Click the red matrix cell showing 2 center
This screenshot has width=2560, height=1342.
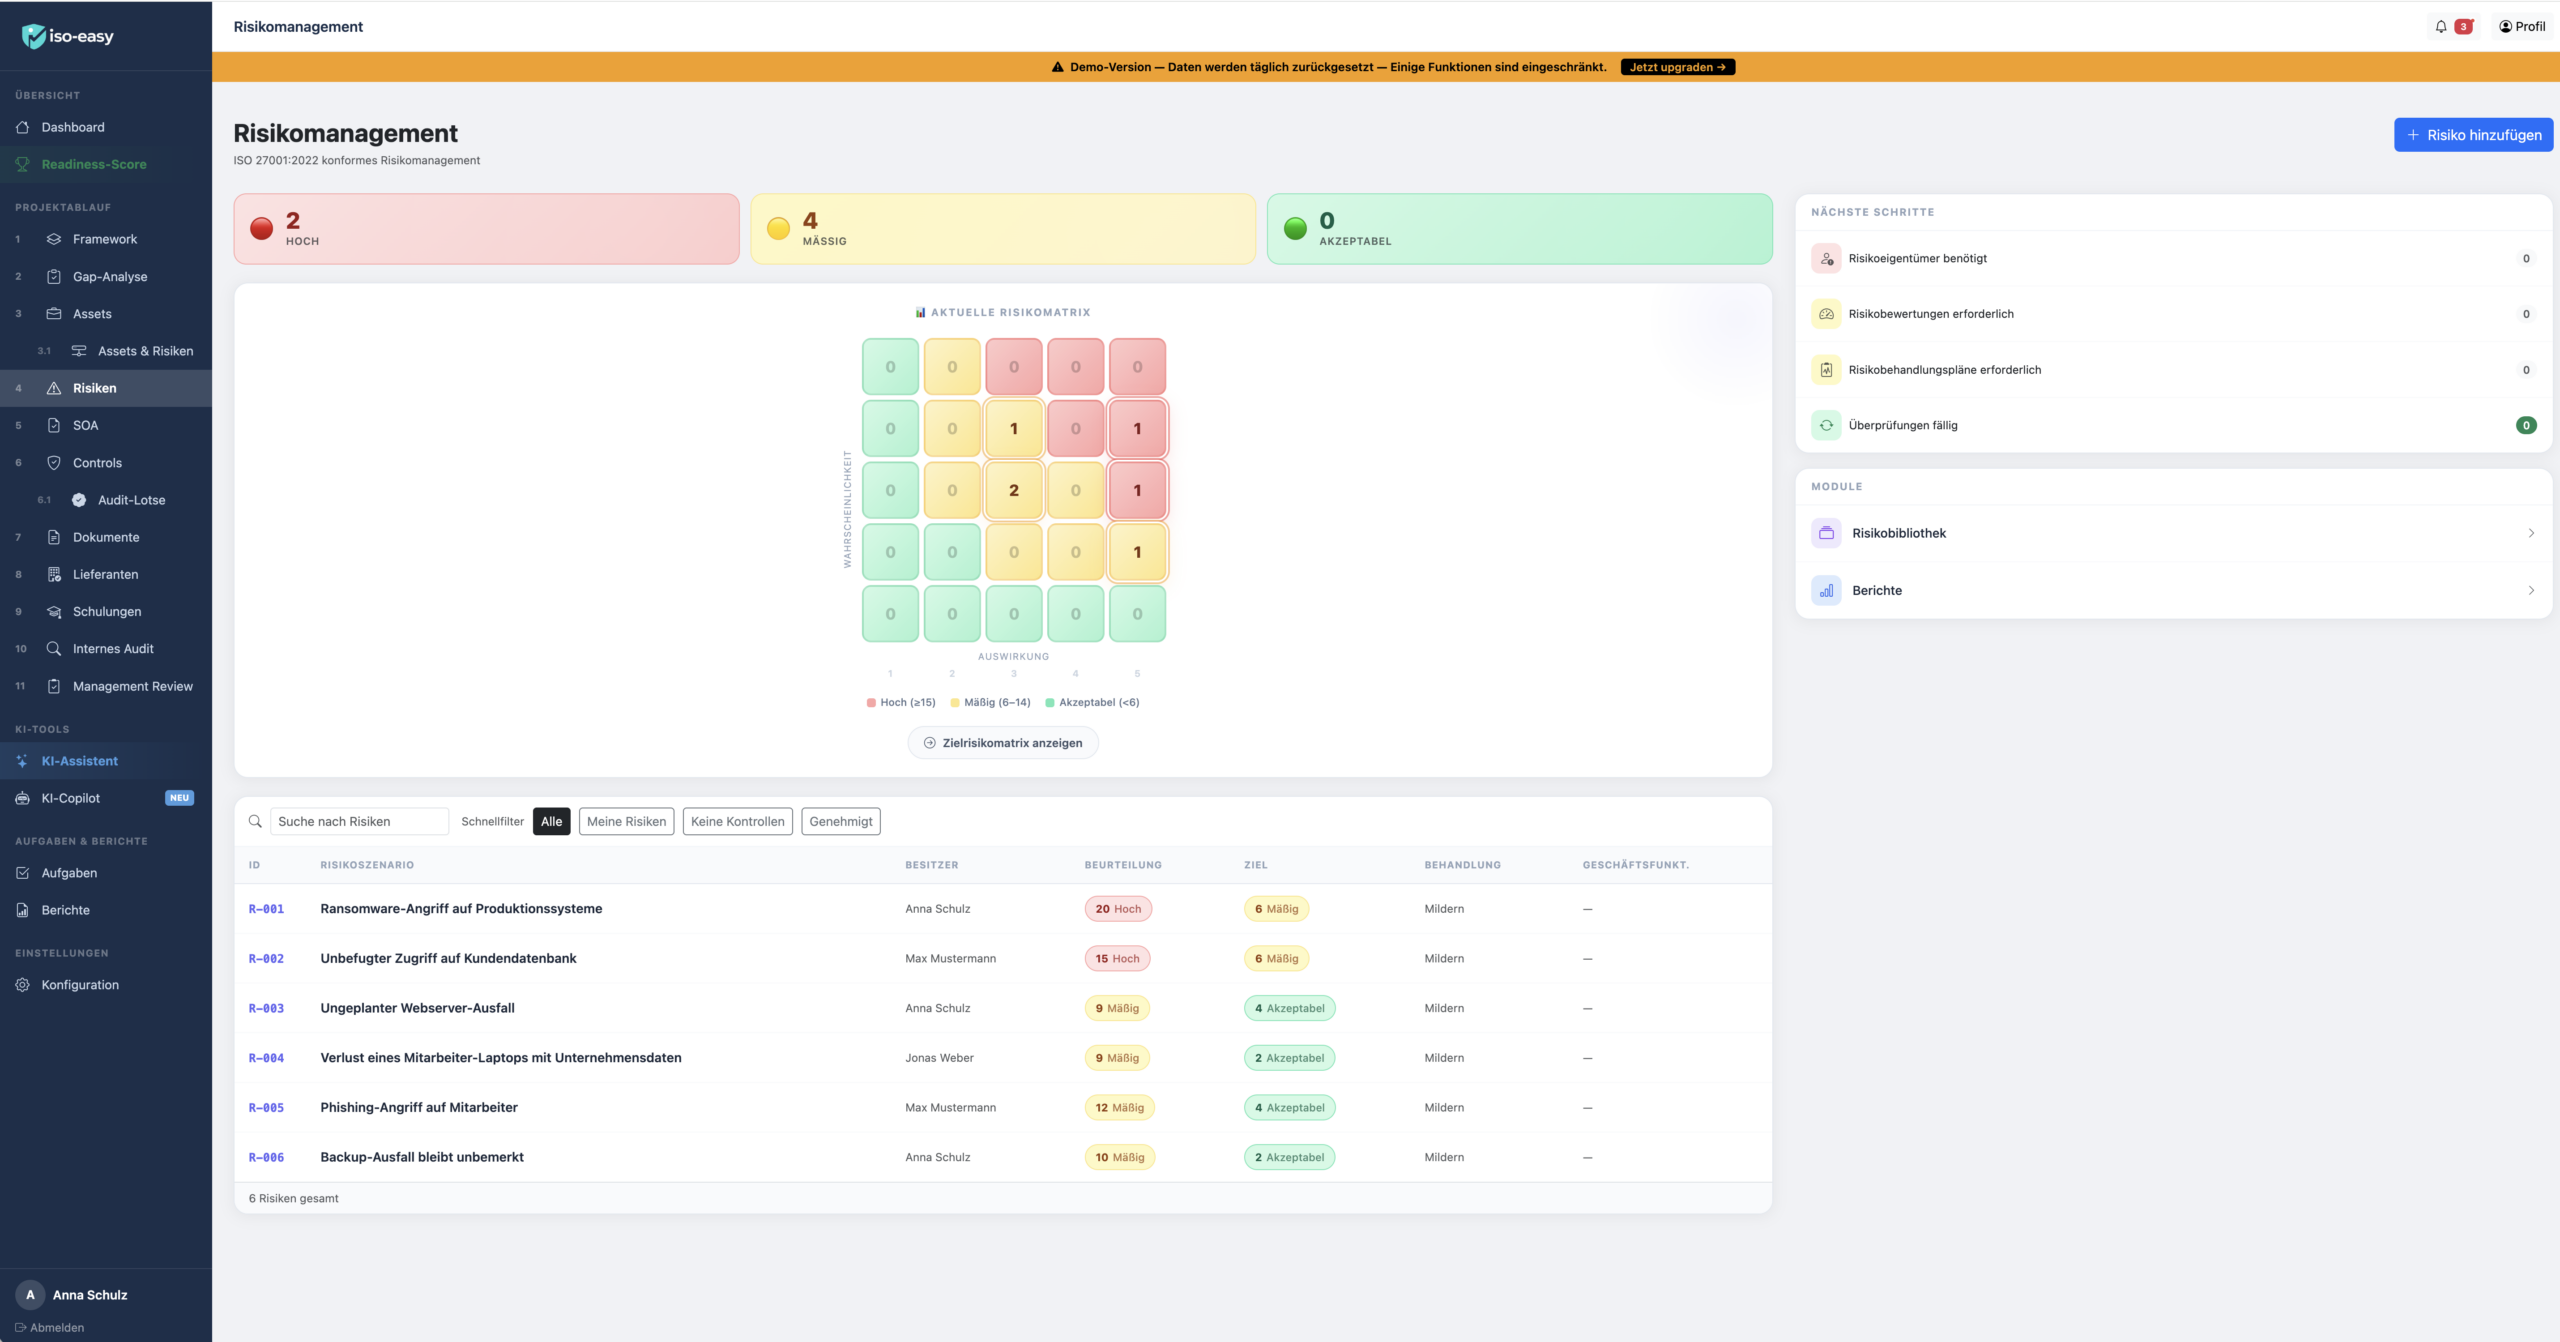click(x=1013, y=490)
